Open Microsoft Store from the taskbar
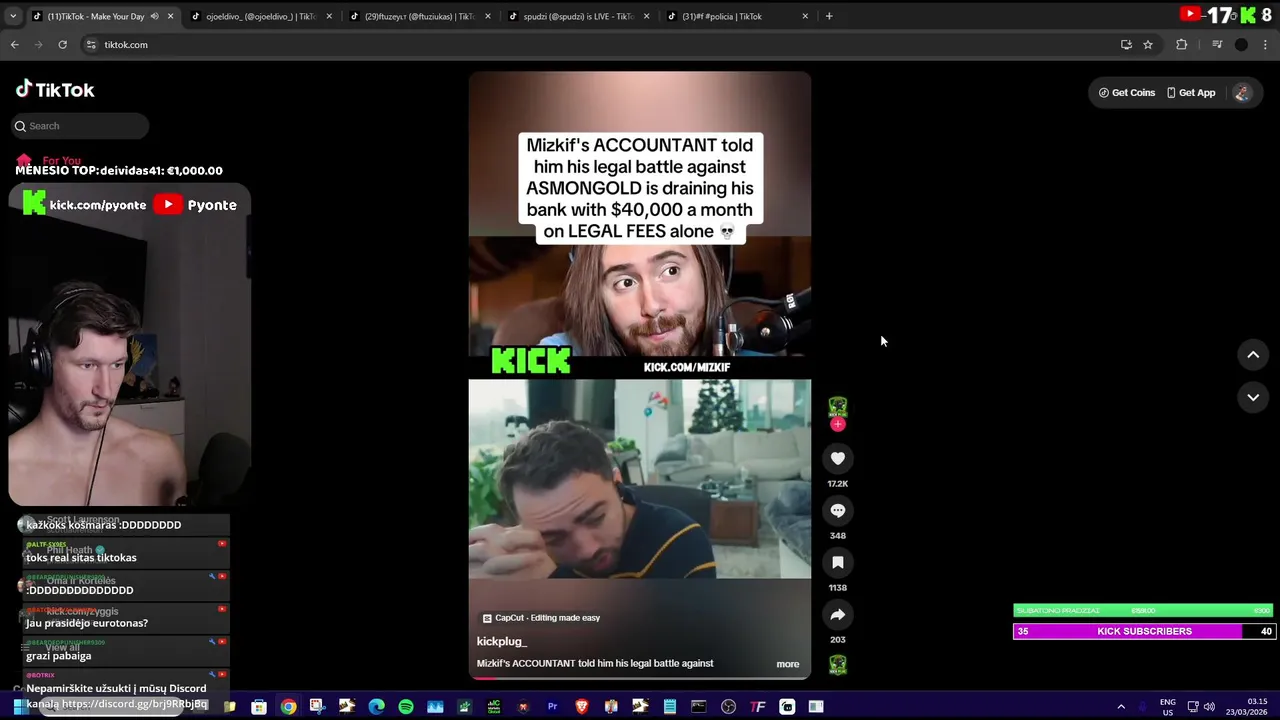The width and height of the screenshot is (1280, 720). click(x=259, y=707)
